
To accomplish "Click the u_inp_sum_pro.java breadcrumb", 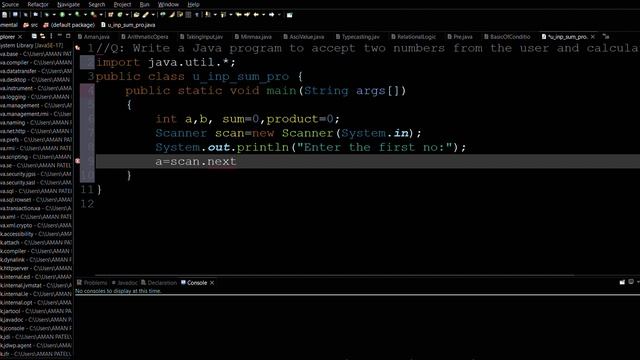I will click(128, 25).
